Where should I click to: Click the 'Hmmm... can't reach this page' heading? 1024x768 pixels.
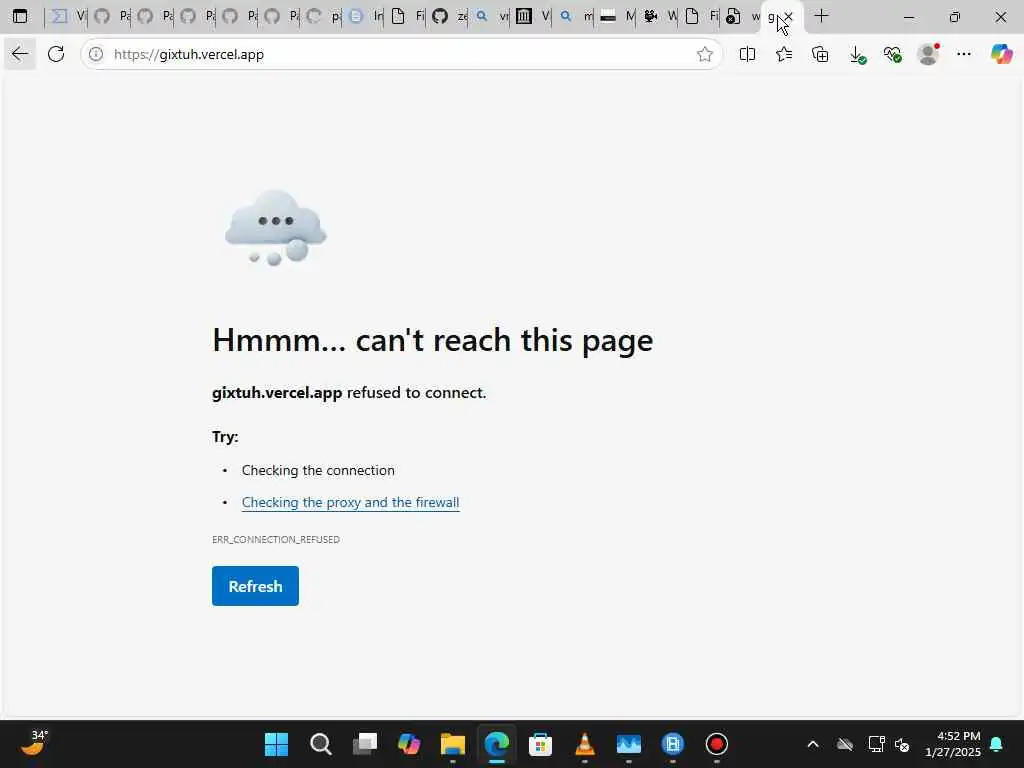pos(432,340)
